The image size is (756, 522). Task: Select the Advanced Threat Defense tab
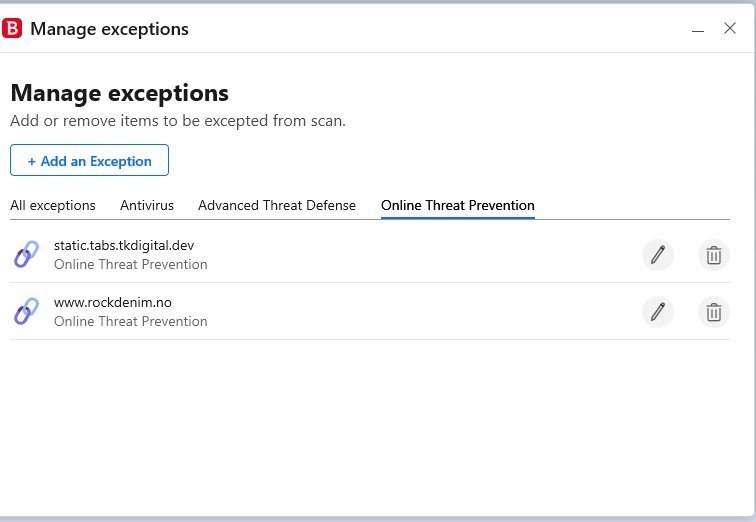[277, 205]
